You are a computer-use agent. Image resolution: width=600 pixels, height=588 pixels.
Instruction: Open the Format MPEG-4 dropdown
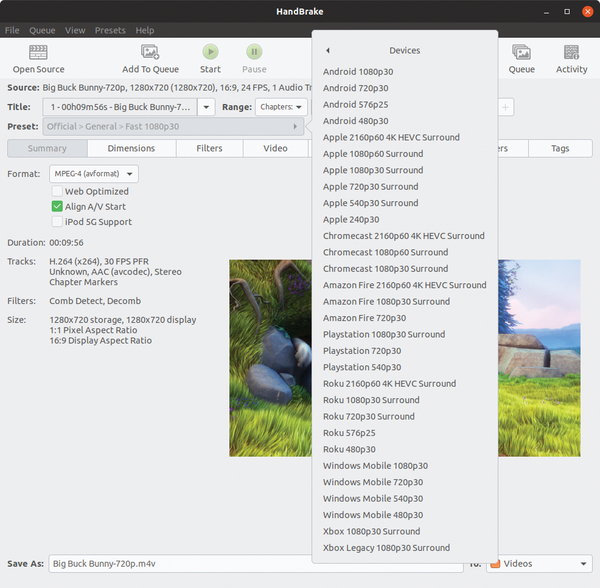coord(94,174)
